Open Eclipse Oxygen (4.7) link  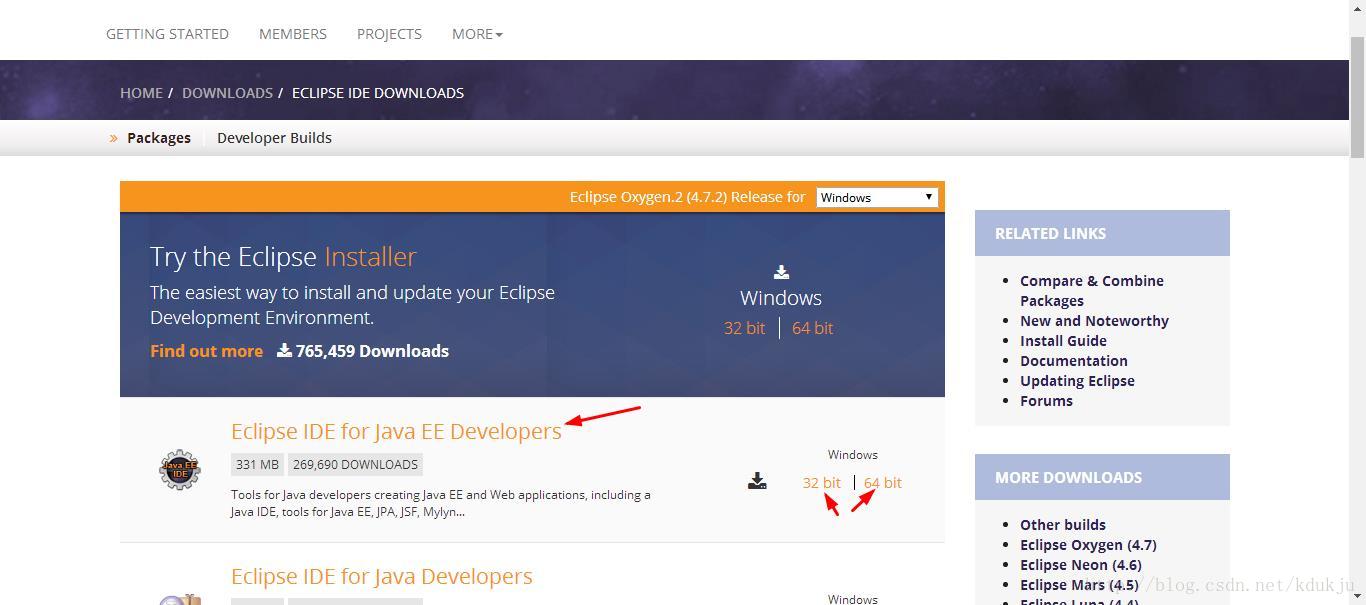[1088, 545]
